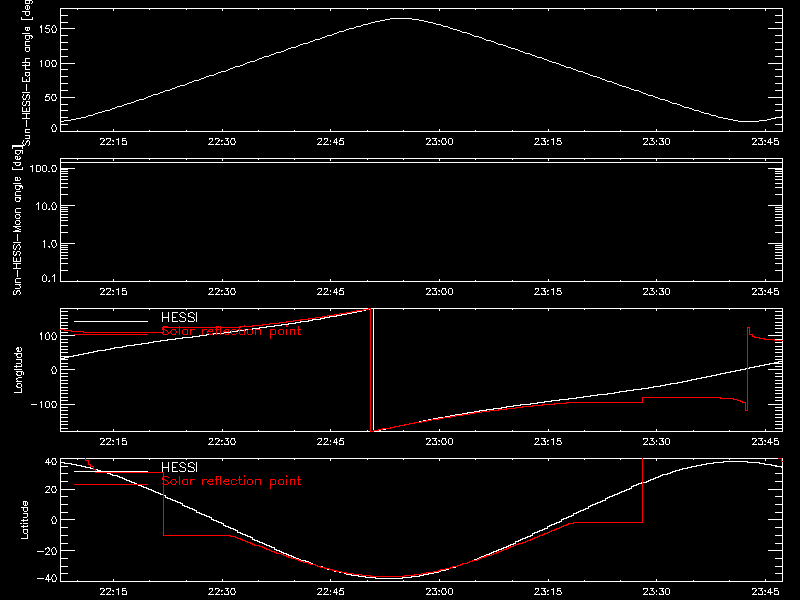Click 22:45 under the Latitude plot

click(331, 592)
